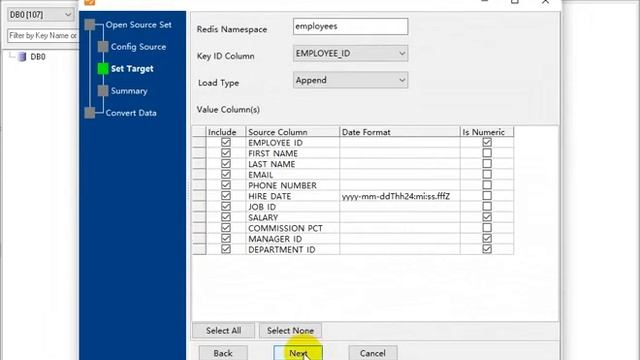Click the HIRE DATE date format cell
640x360 pixels.
click(400, 196)
